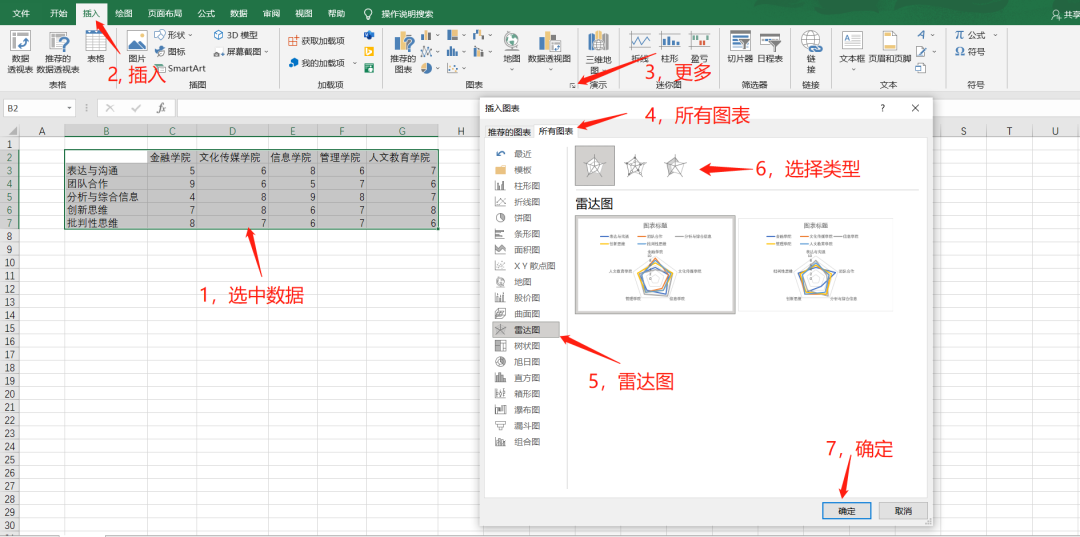Insert a 日程表 timeline filter

pos(769,47)
